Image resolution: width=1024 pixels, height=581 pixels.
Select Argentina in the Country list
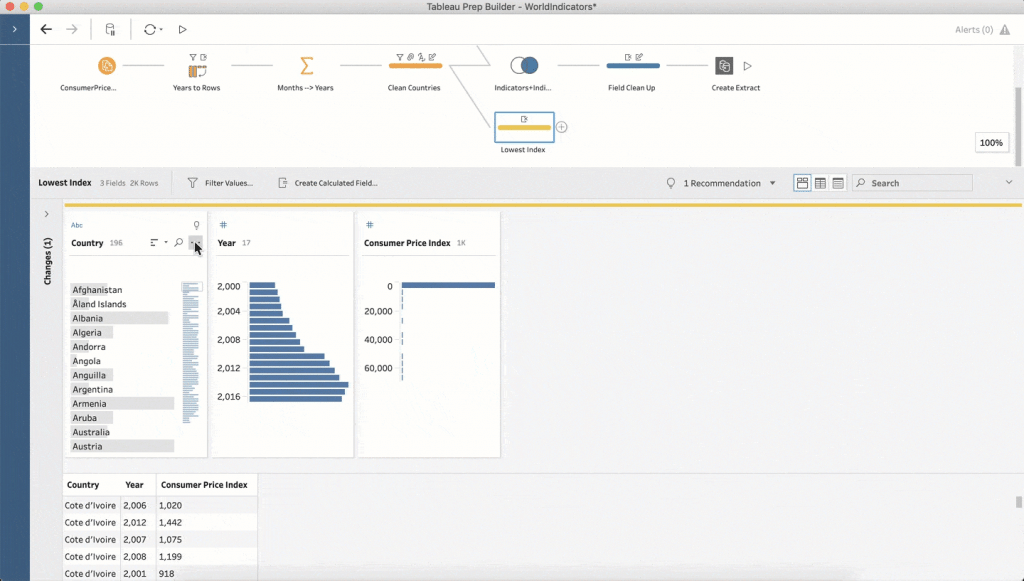[92, 390]
